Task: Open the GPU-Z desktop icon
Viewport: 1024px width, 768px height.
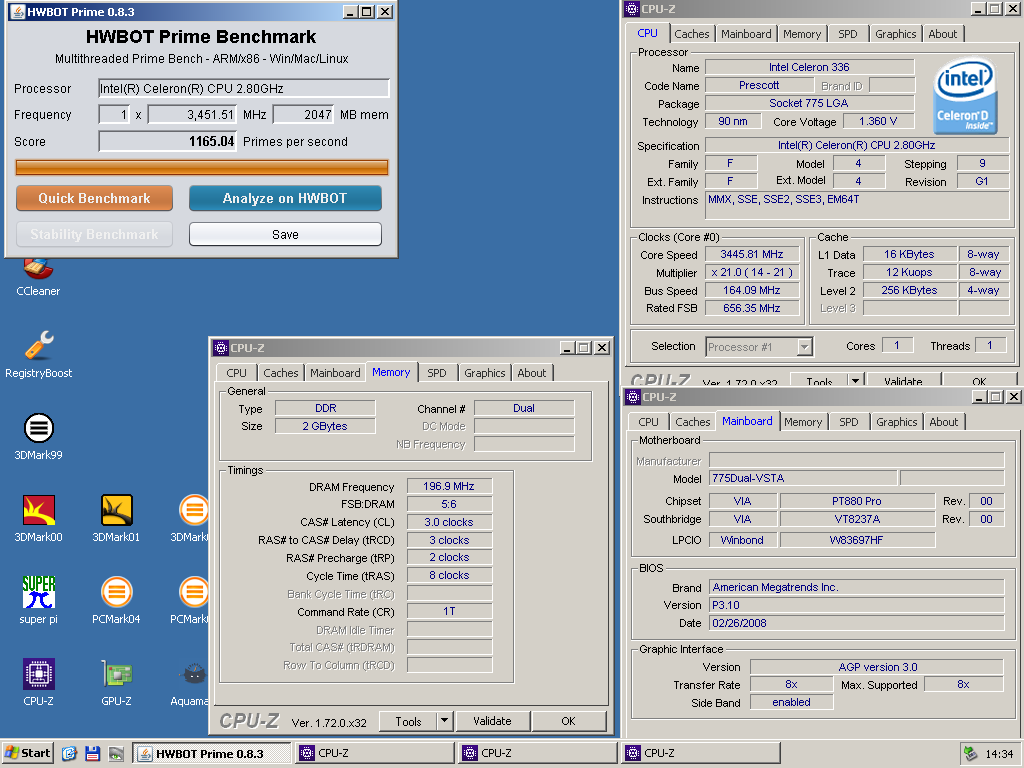Action: click(x=116, y=682)
